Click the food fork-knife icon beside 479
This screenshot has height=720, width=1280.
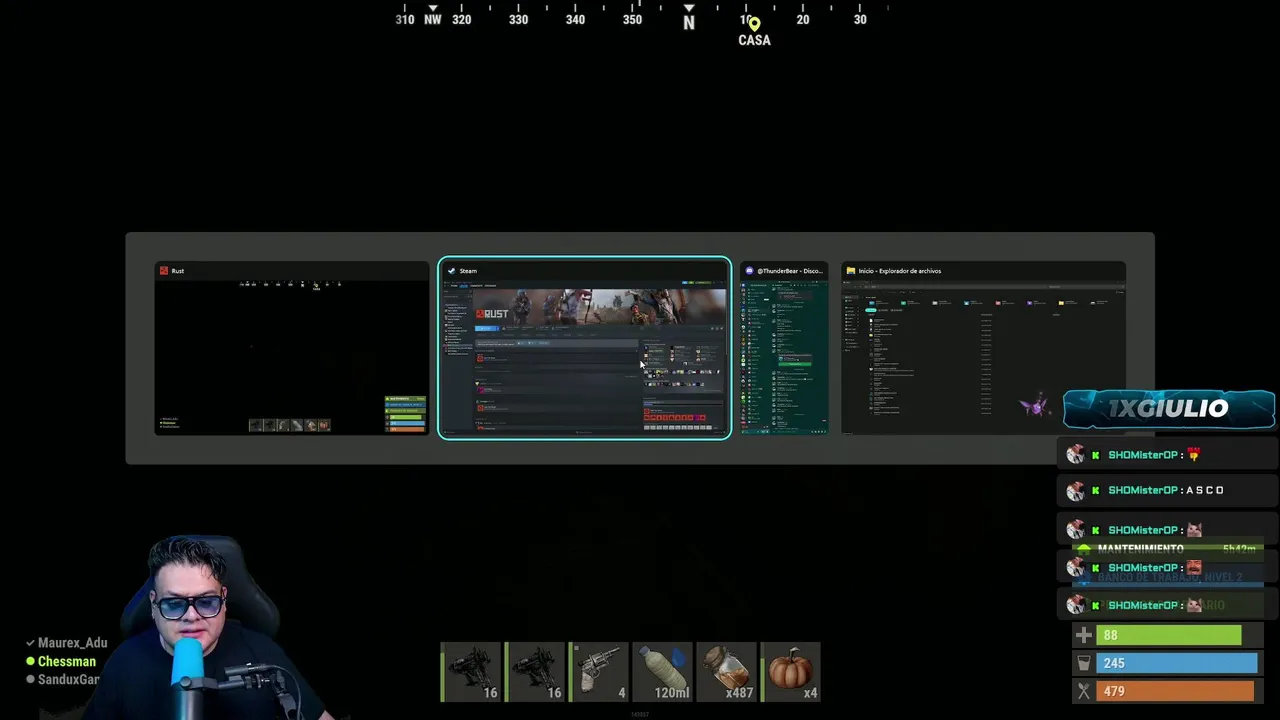pos(1084,691)
